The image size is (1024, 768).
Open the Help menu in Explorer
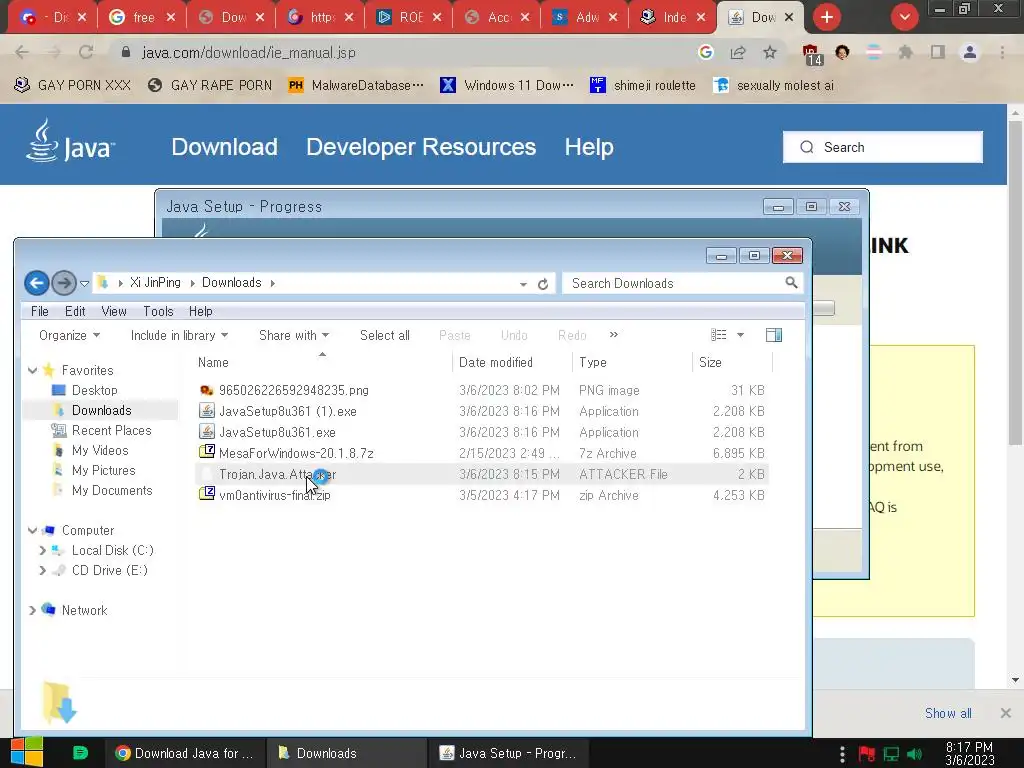coord(200,312)
